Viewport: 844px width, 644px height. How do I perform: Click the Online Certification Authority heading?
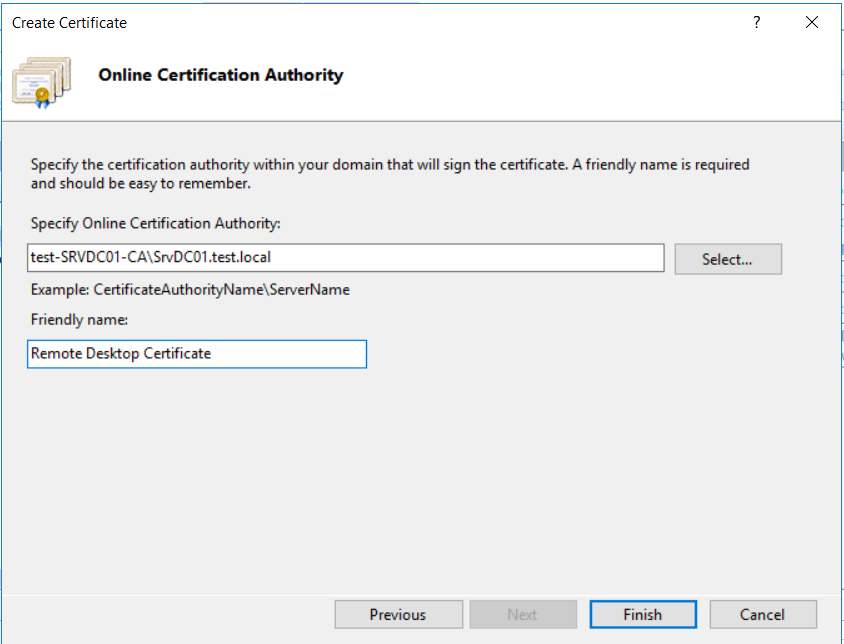coord(221,75)
